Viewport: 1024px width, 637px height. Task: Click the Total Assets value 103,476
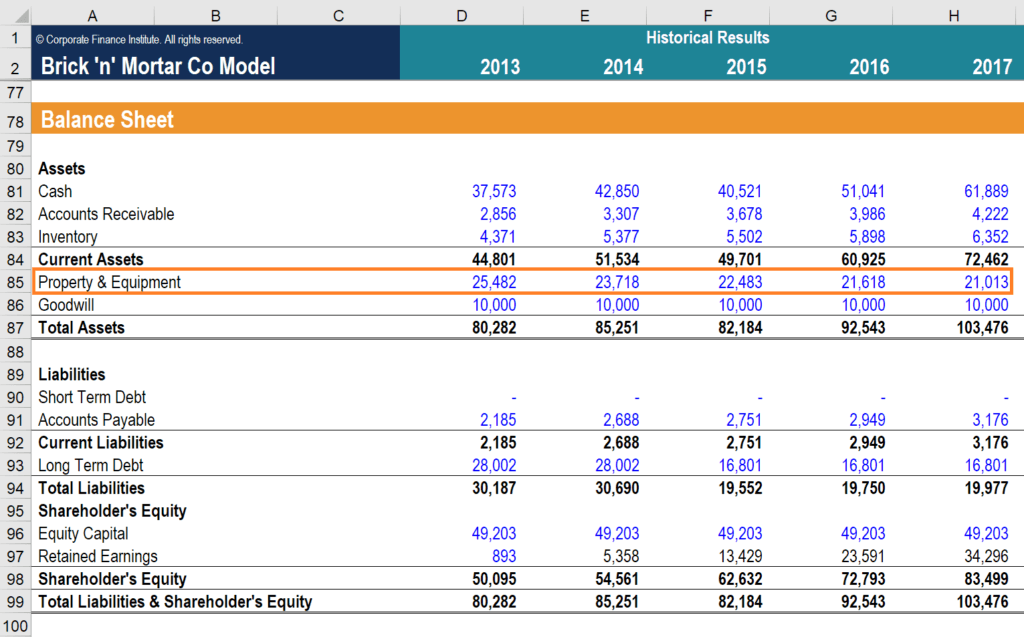point(984,327)
